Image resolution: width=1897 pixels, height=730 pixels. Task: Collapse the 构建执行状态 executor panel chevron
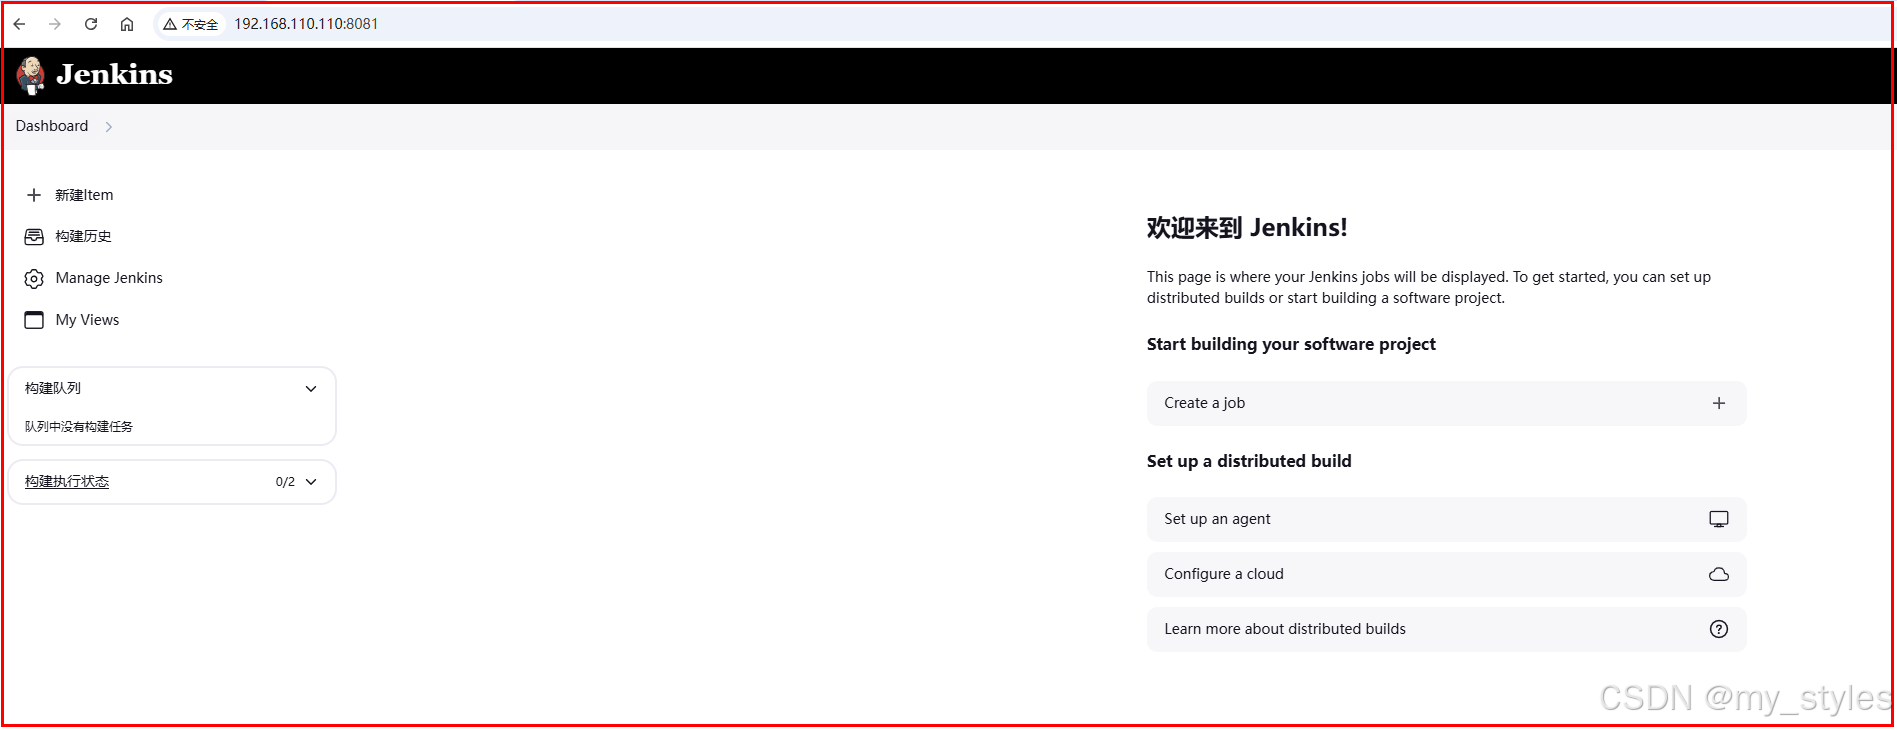pos(311,482)
